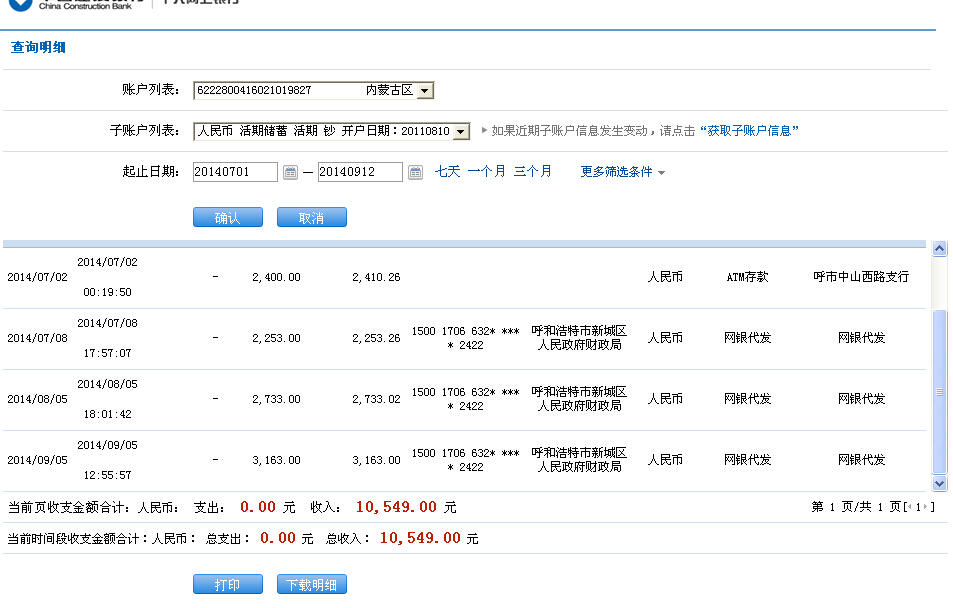The height and width of the screenshot is (608, 953).
Task: Click the 取消 button
Action: click(312, 218)
